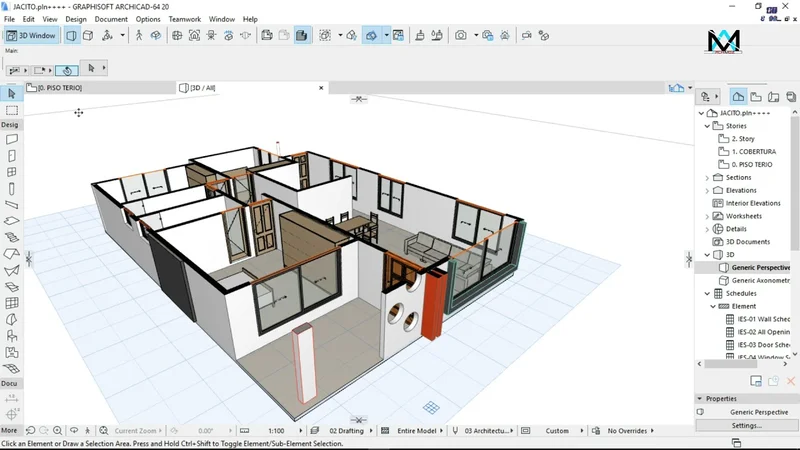Image resolution: width=800 pixels, height=450 pixels.
Task: Select Generic Axonometry in Navigator
Action: point(760,281)
